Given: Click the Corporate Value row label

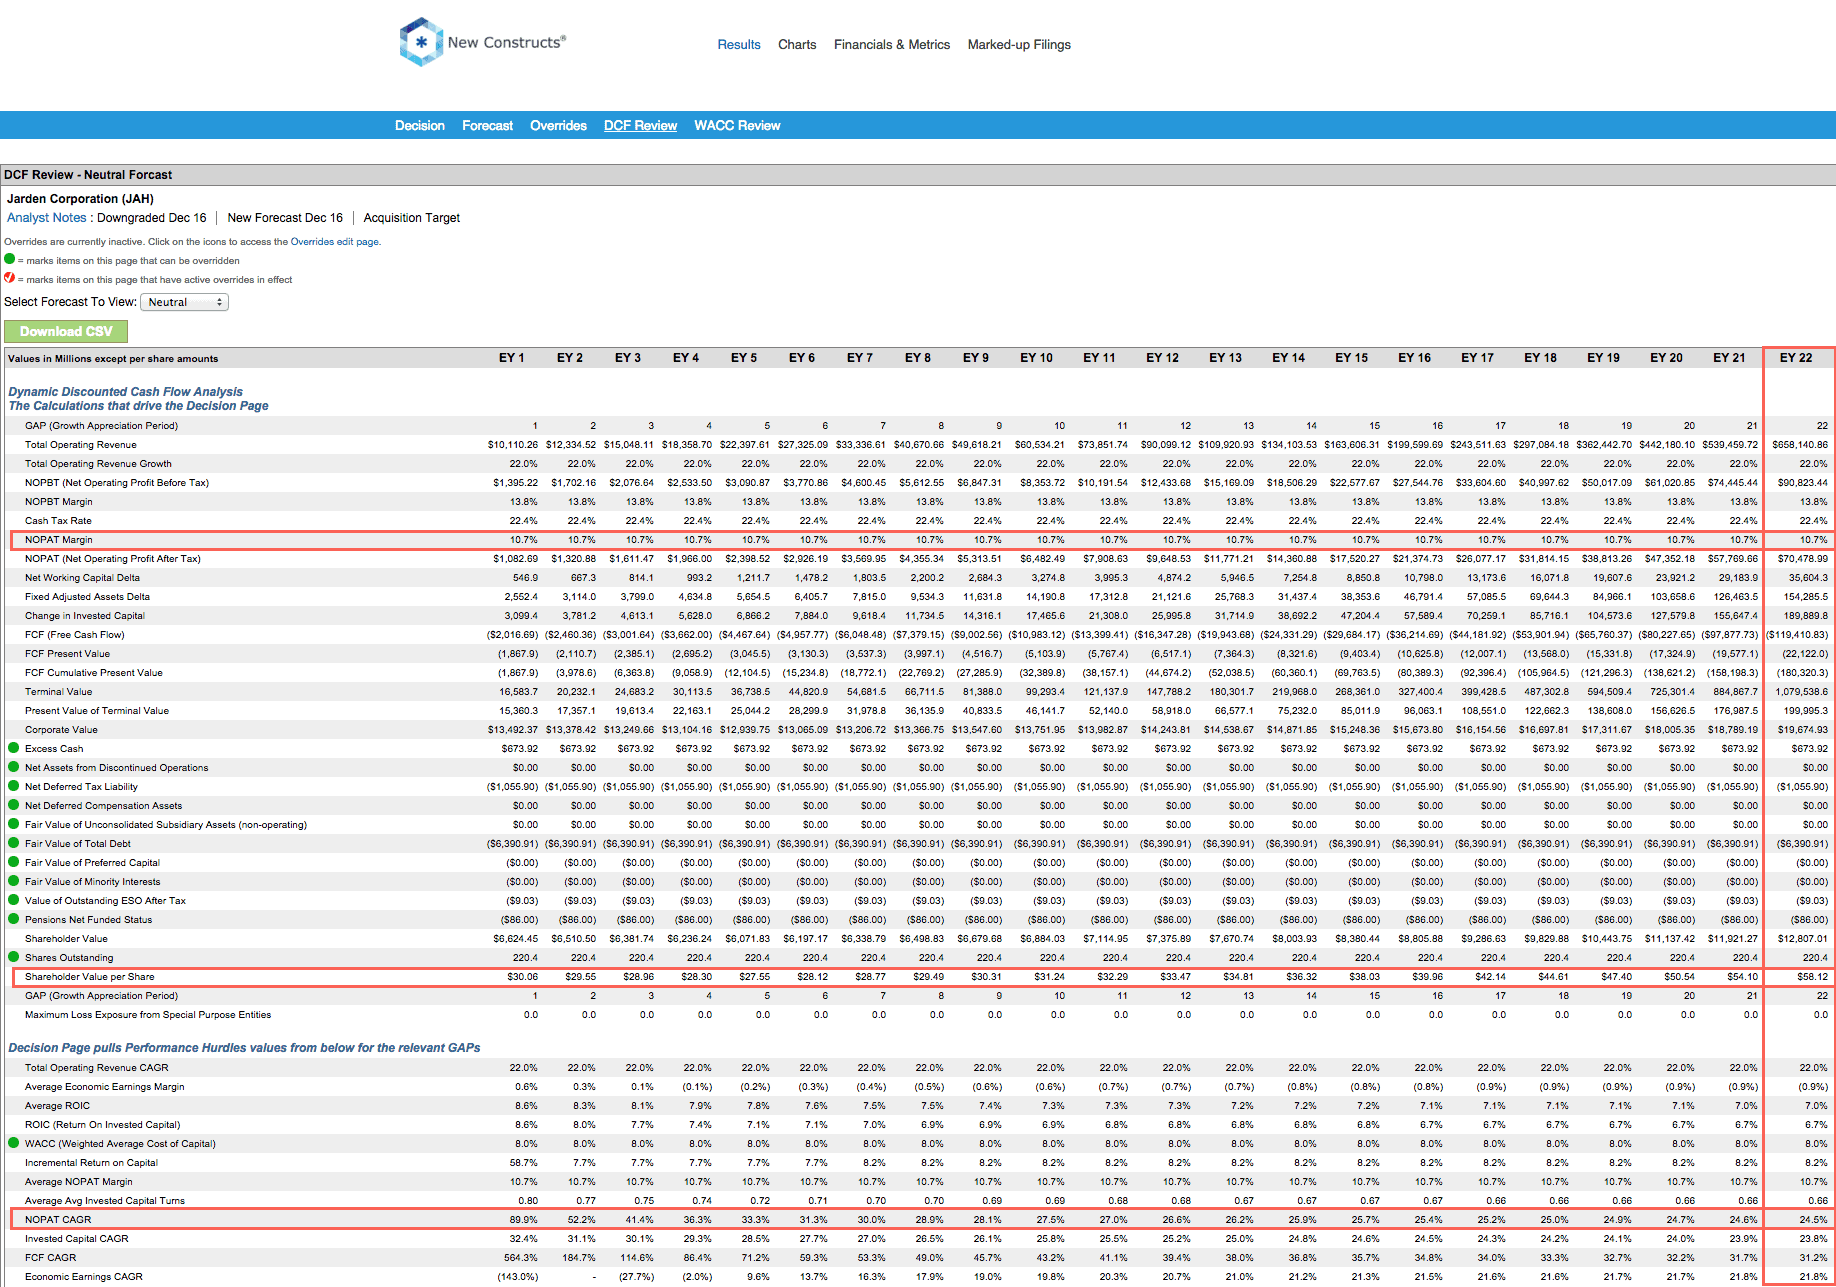Looking at the screenshot, I should (x=61, y=729).
